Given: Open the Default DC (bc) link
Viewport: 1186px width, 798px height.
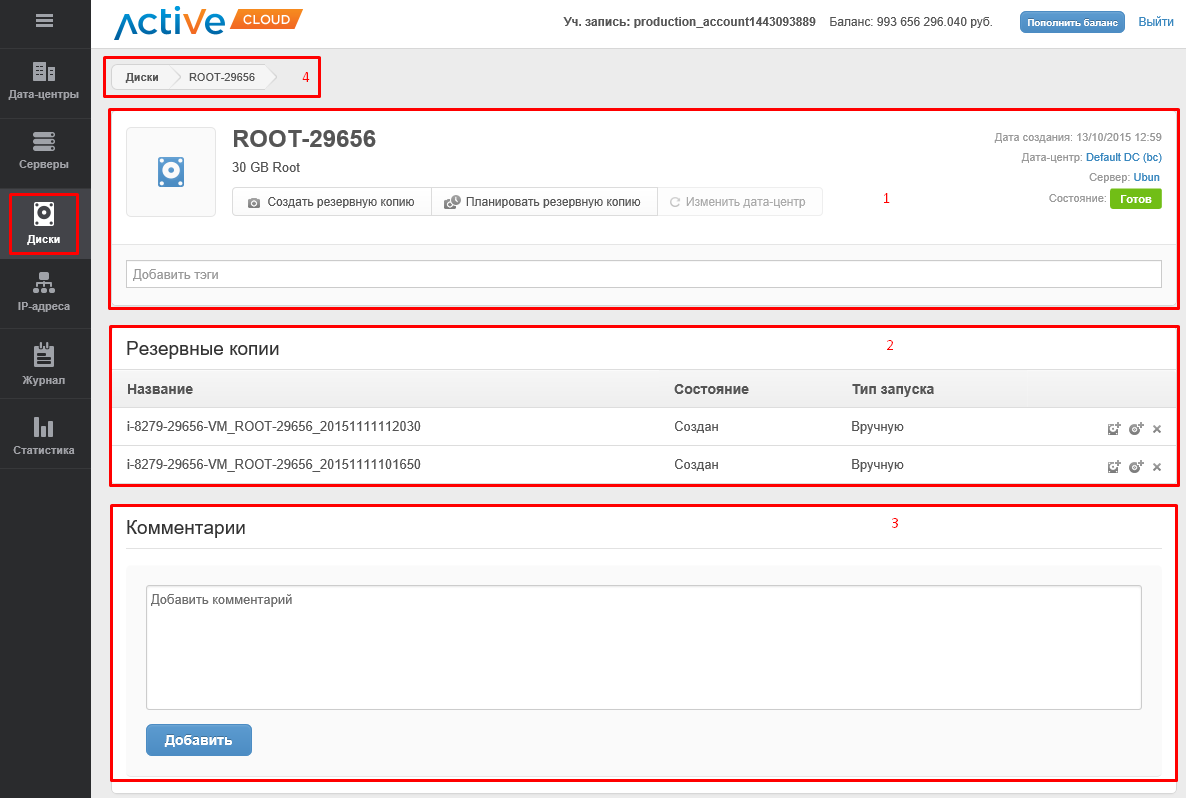Looking at the screenshot, I should pyautogui.click(x=1123, y=157).
